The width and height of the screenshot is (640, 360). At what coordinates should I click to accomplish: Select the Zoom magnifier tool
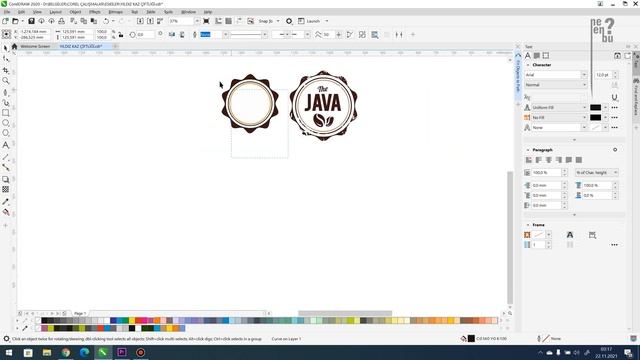[x=6, y=81]
